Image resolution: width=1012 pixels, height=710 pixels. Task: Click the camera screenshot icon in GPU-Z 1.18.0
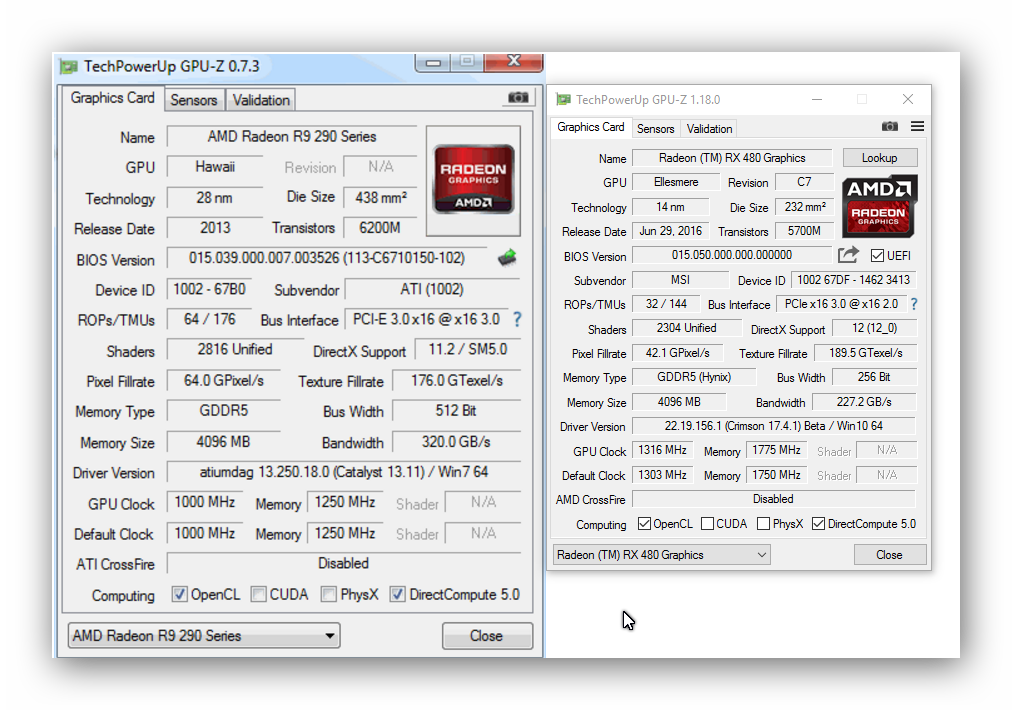click(889, 127)
